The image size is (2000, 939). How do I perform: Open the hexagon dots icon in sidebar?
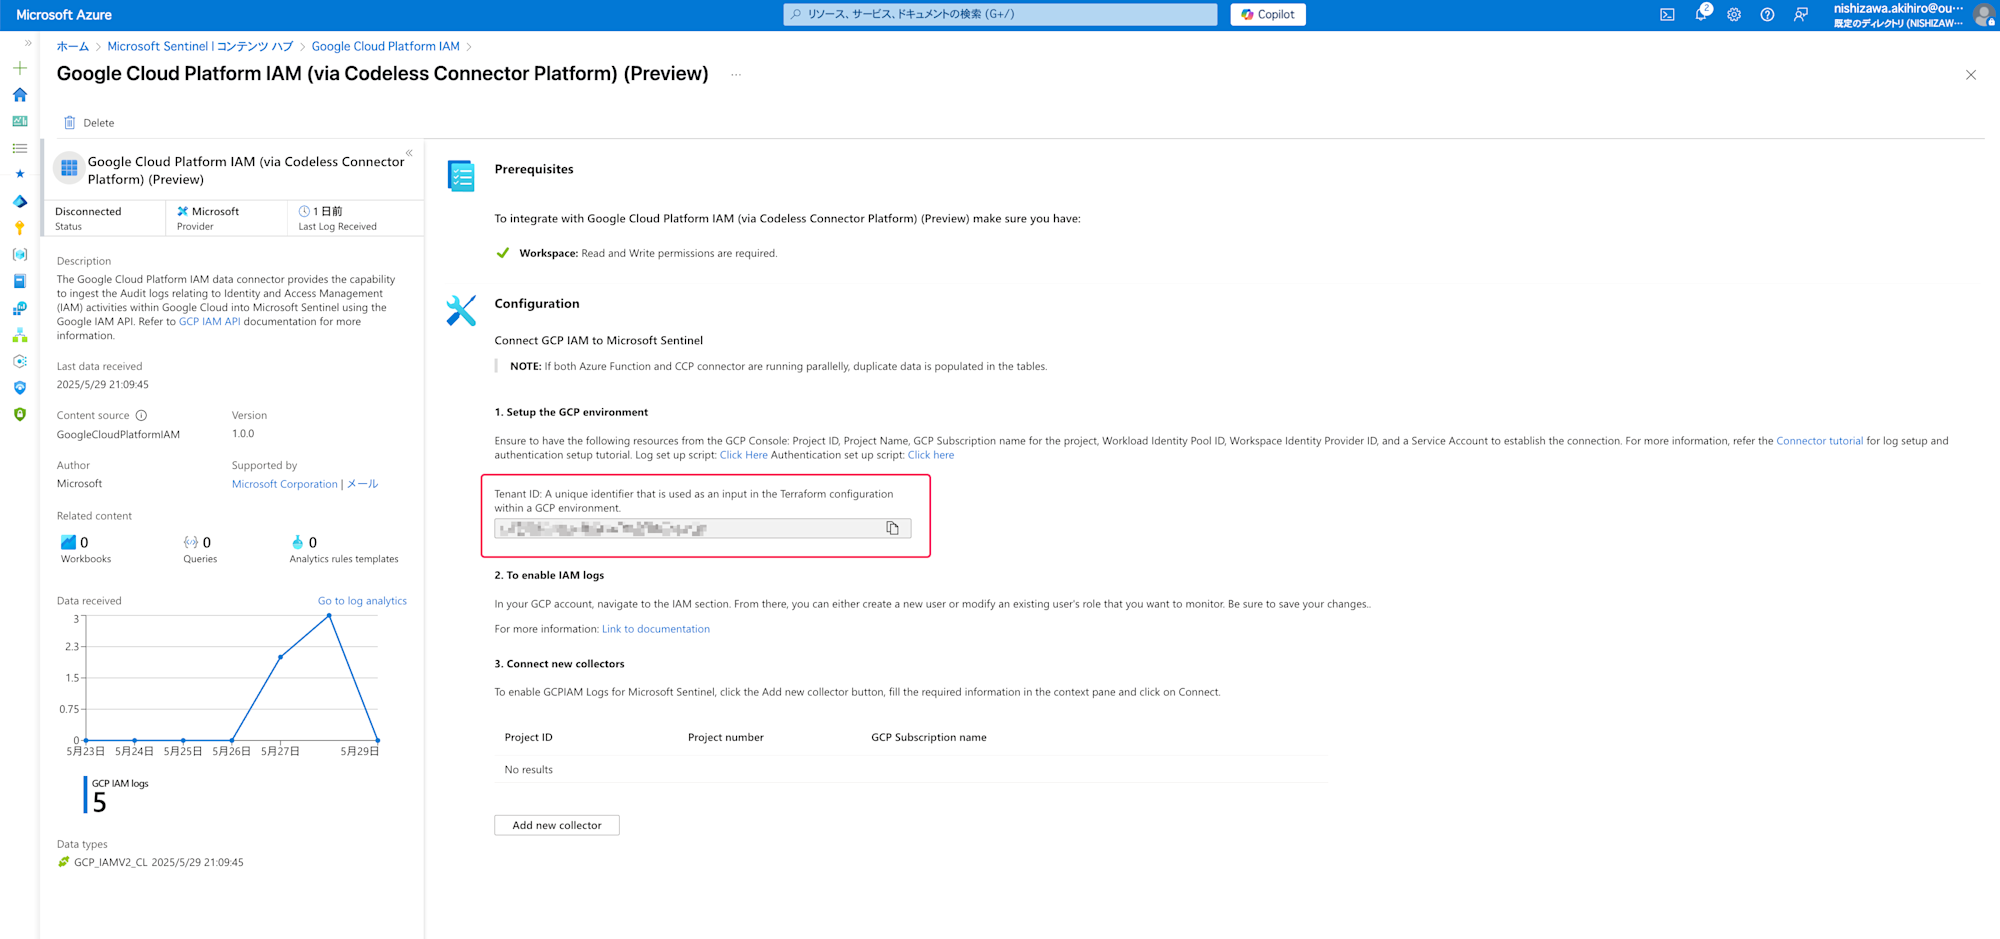click(x=19, y=361)
